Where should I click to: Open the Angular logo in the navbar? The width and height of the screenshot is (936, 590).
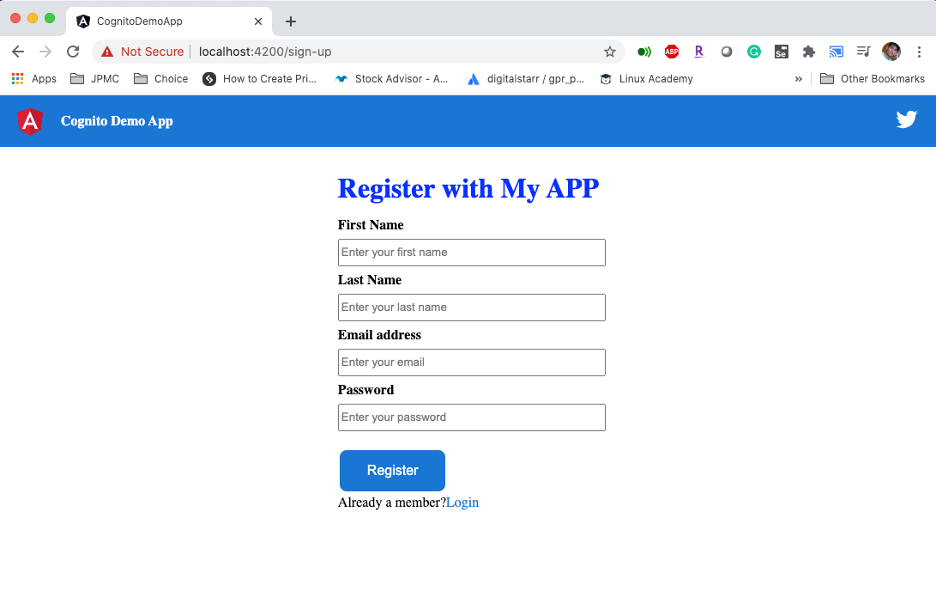[x=29, y=119]
